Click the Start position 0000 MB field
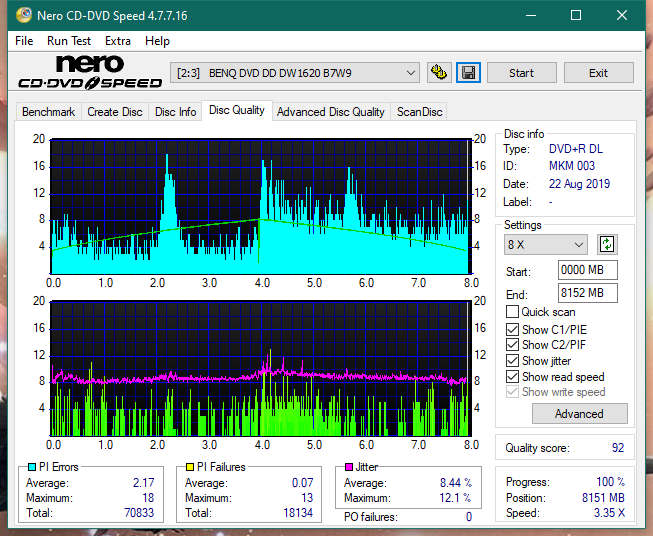Screen dimensions: 653x536 click(x=588, y=270)
